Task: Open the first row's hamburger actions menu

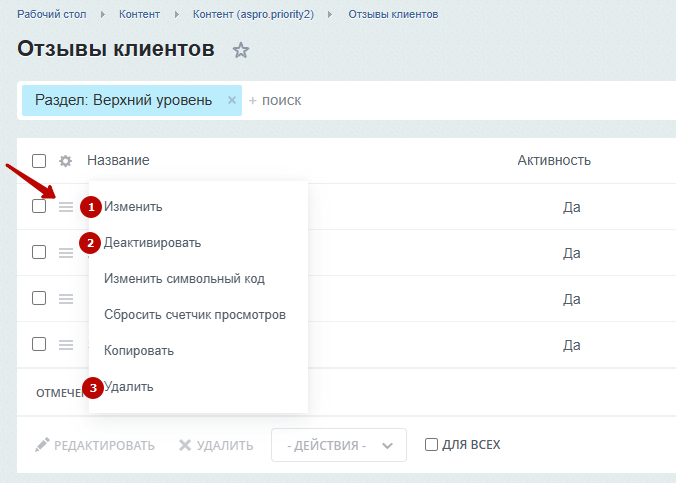Action: click(x=66, y=207)
